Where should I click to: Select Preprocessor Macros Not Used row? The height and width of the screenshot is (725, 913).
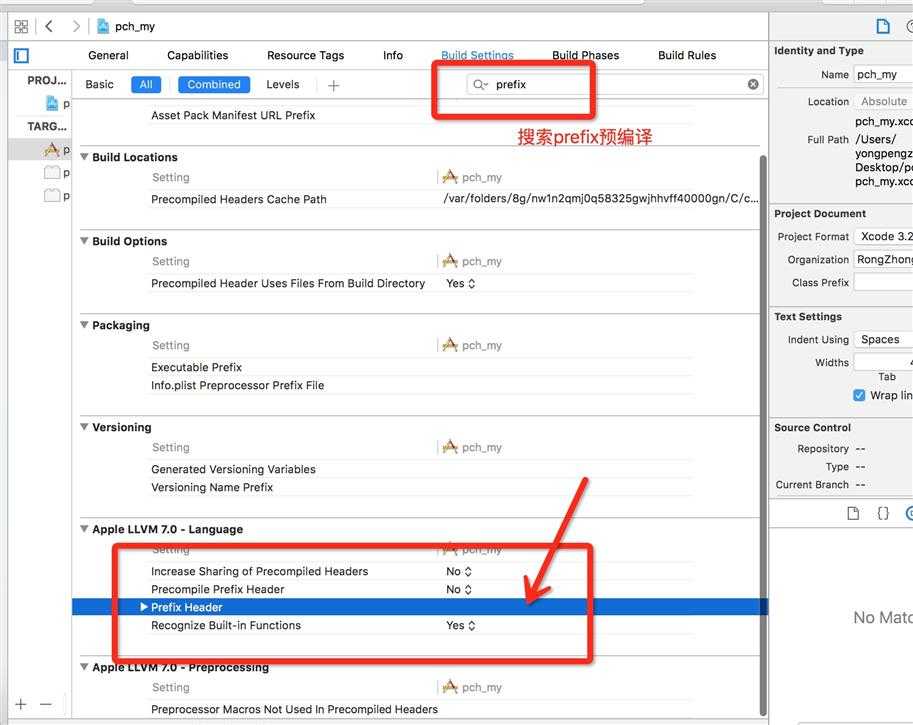[422, 709]
